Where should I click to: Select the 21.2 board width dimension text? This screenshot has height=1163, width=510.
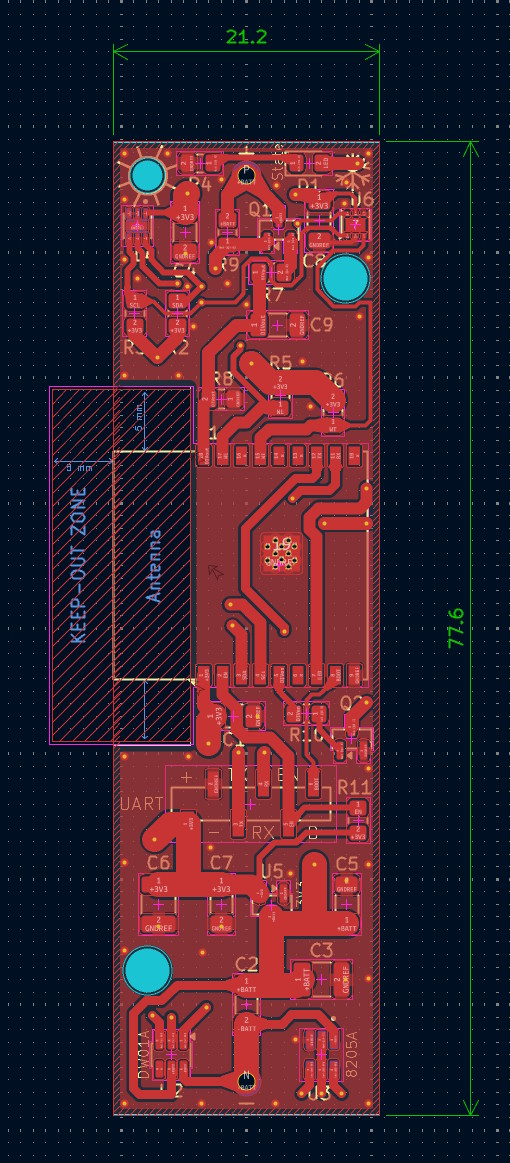click(246, 37)
